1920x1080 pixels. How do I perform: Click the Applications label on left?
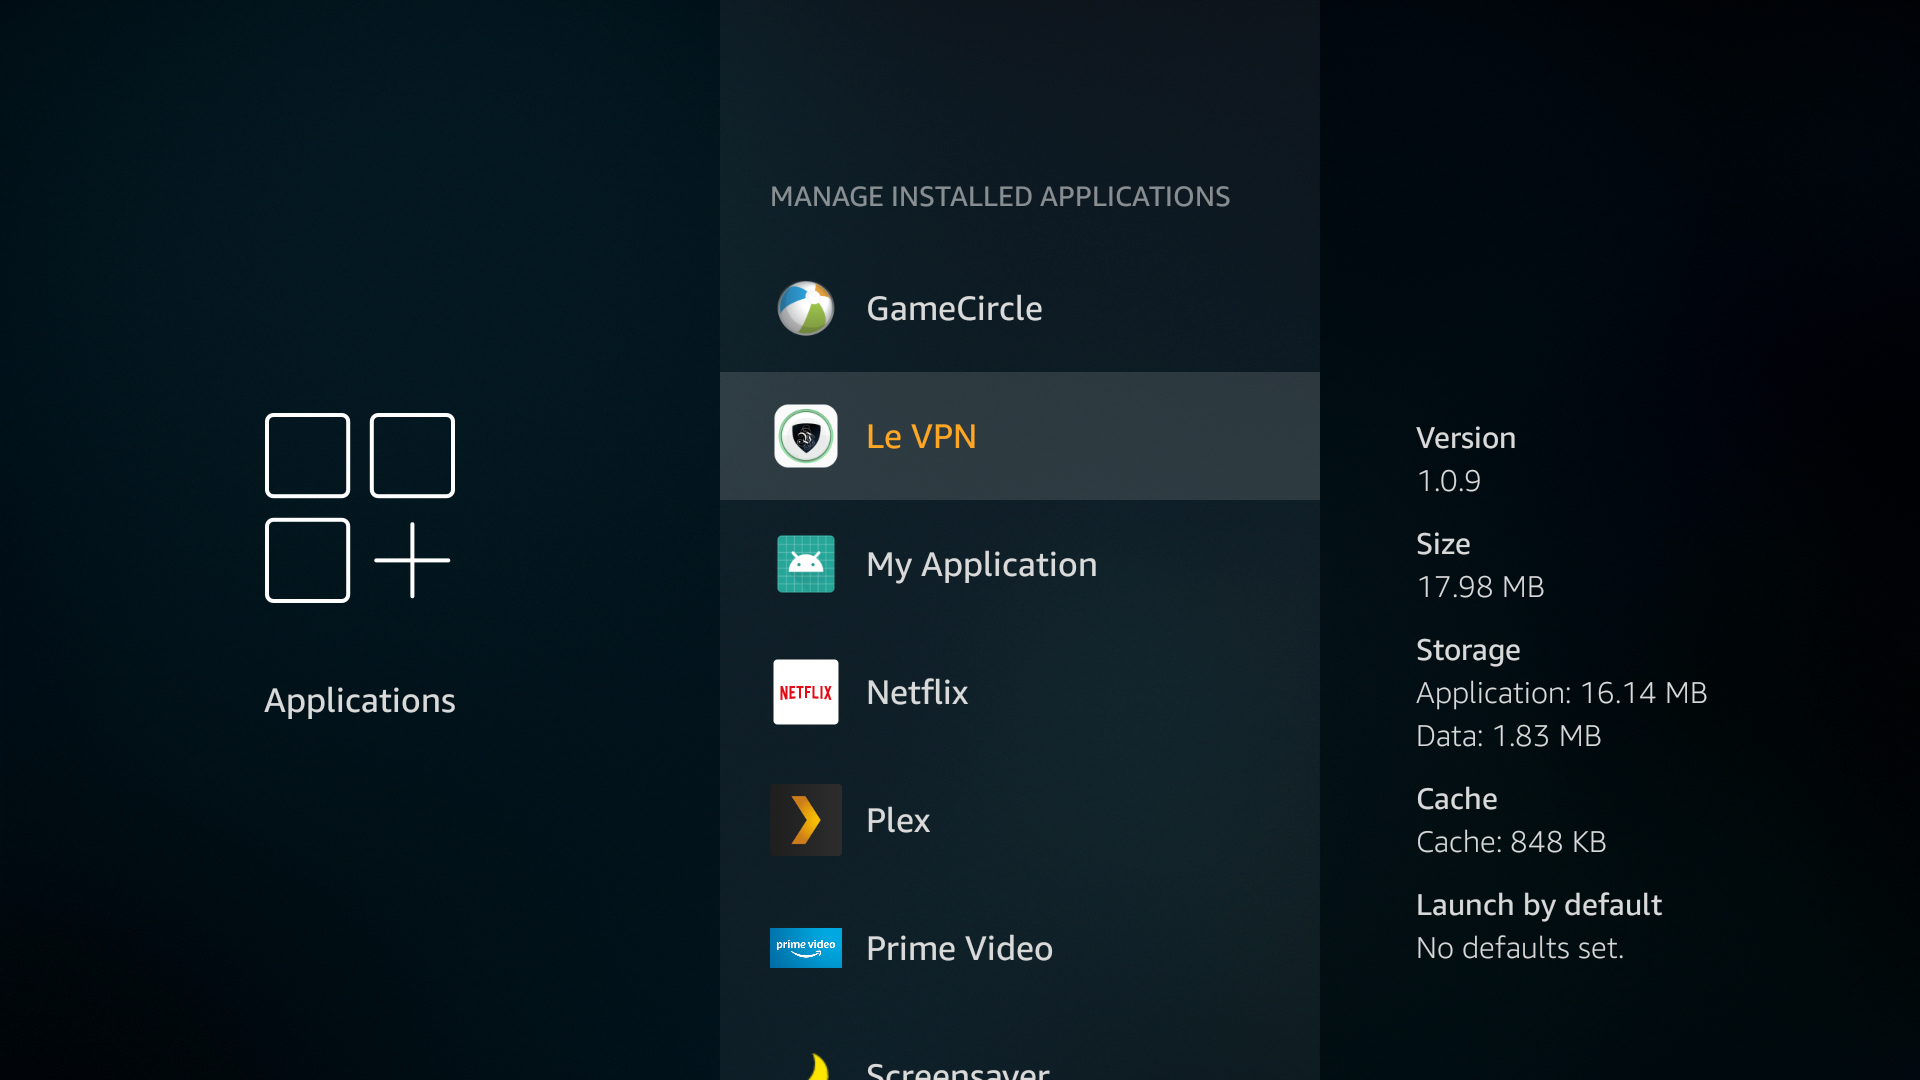pyautogui.click(x=359, y=700)
